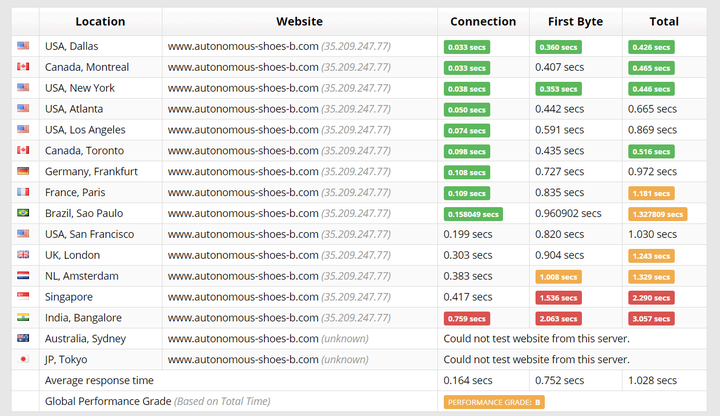Screen dimensions: 720x416
Task: Click Tokyo's 'Could not test website' message
Action: [536, 360]
